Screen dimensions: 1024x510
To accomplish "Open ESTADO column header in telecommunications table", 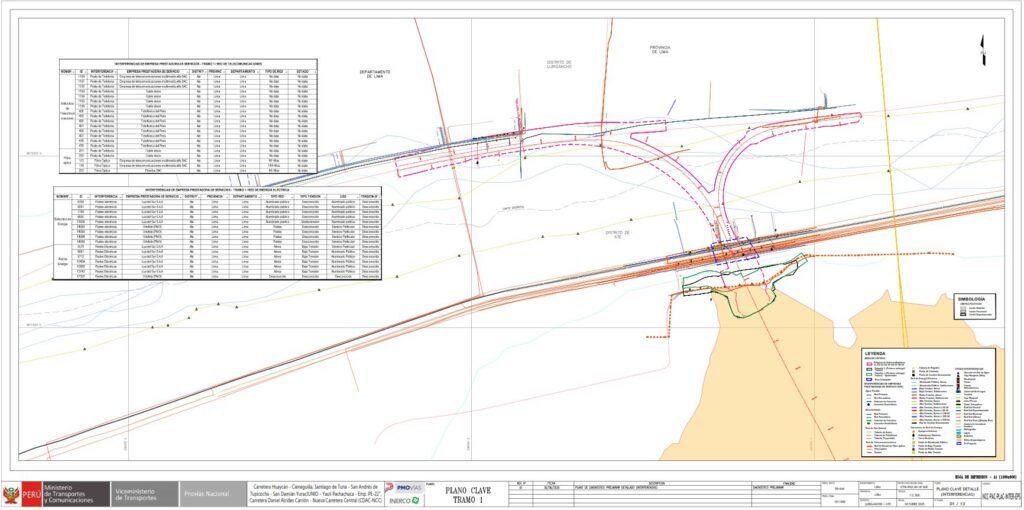I will pyautogui.click(x=302, y=71).
